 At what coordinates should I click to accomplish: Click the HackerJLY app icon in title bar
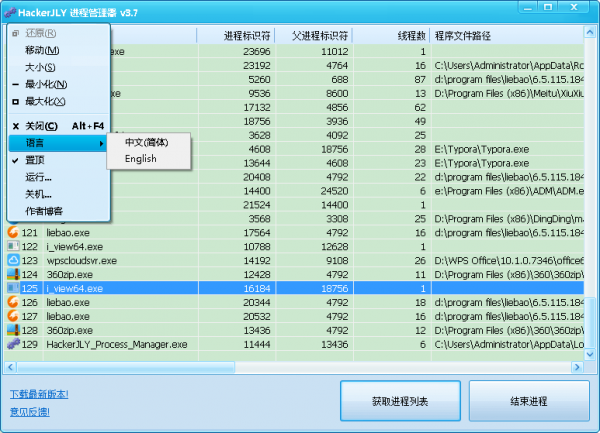pos(10,12)
